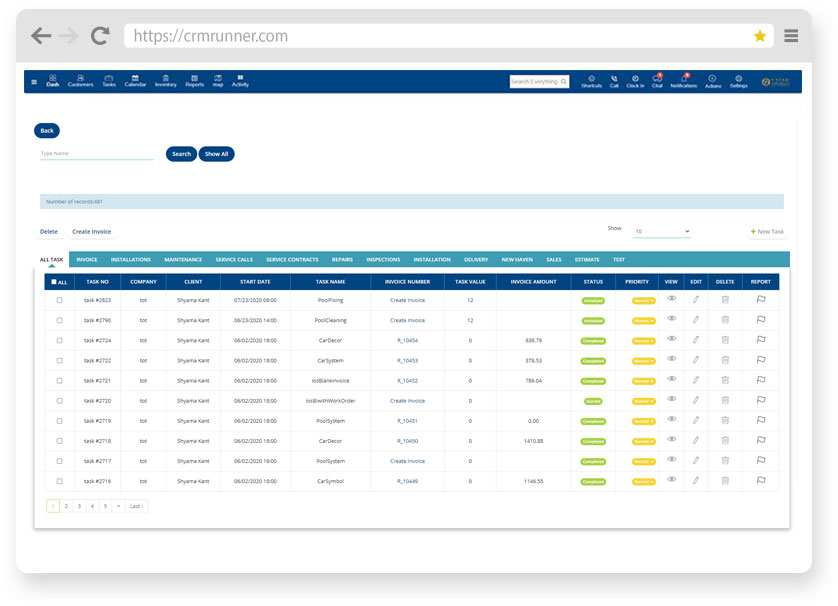Switch to the SERVICE CALLS tab
Screen dimensions: 838x606
234,259
